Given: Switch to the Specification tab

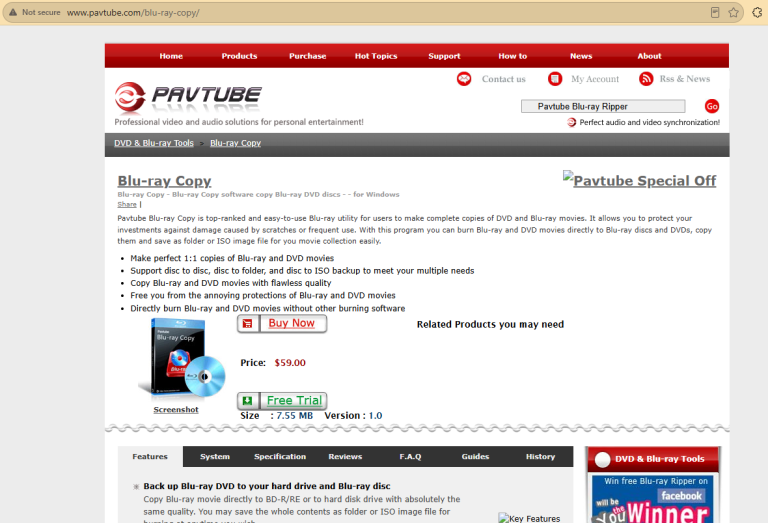Looking at the screenshot, I should [280, 456].
